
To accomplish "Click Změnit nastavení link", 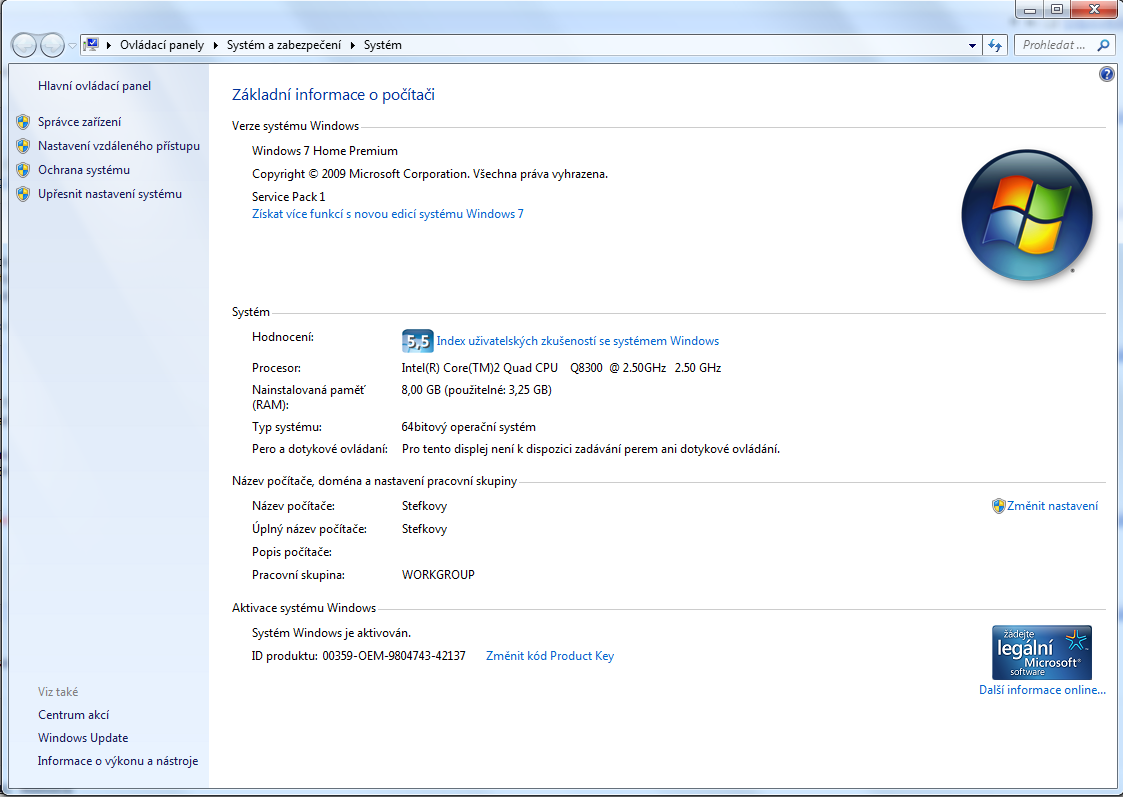I will (x=1052, y=506).
